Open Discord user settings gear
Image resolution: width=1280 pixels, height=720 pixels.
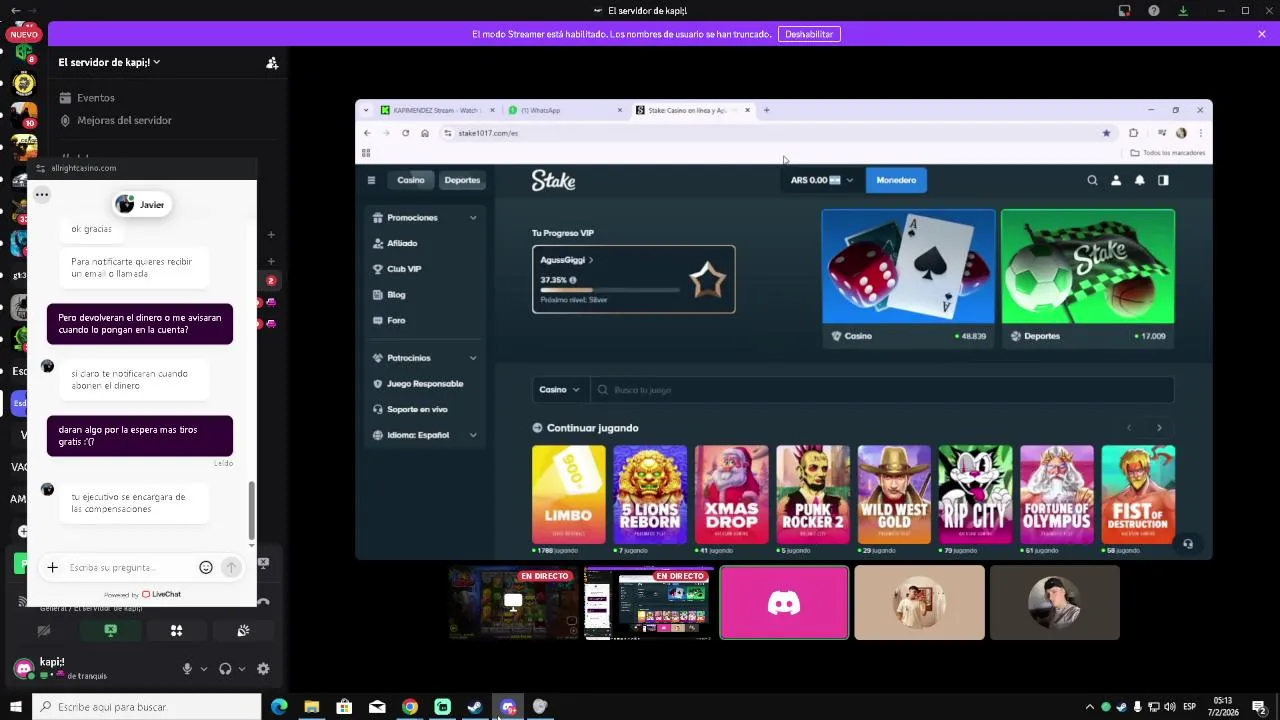coord(263,669)
